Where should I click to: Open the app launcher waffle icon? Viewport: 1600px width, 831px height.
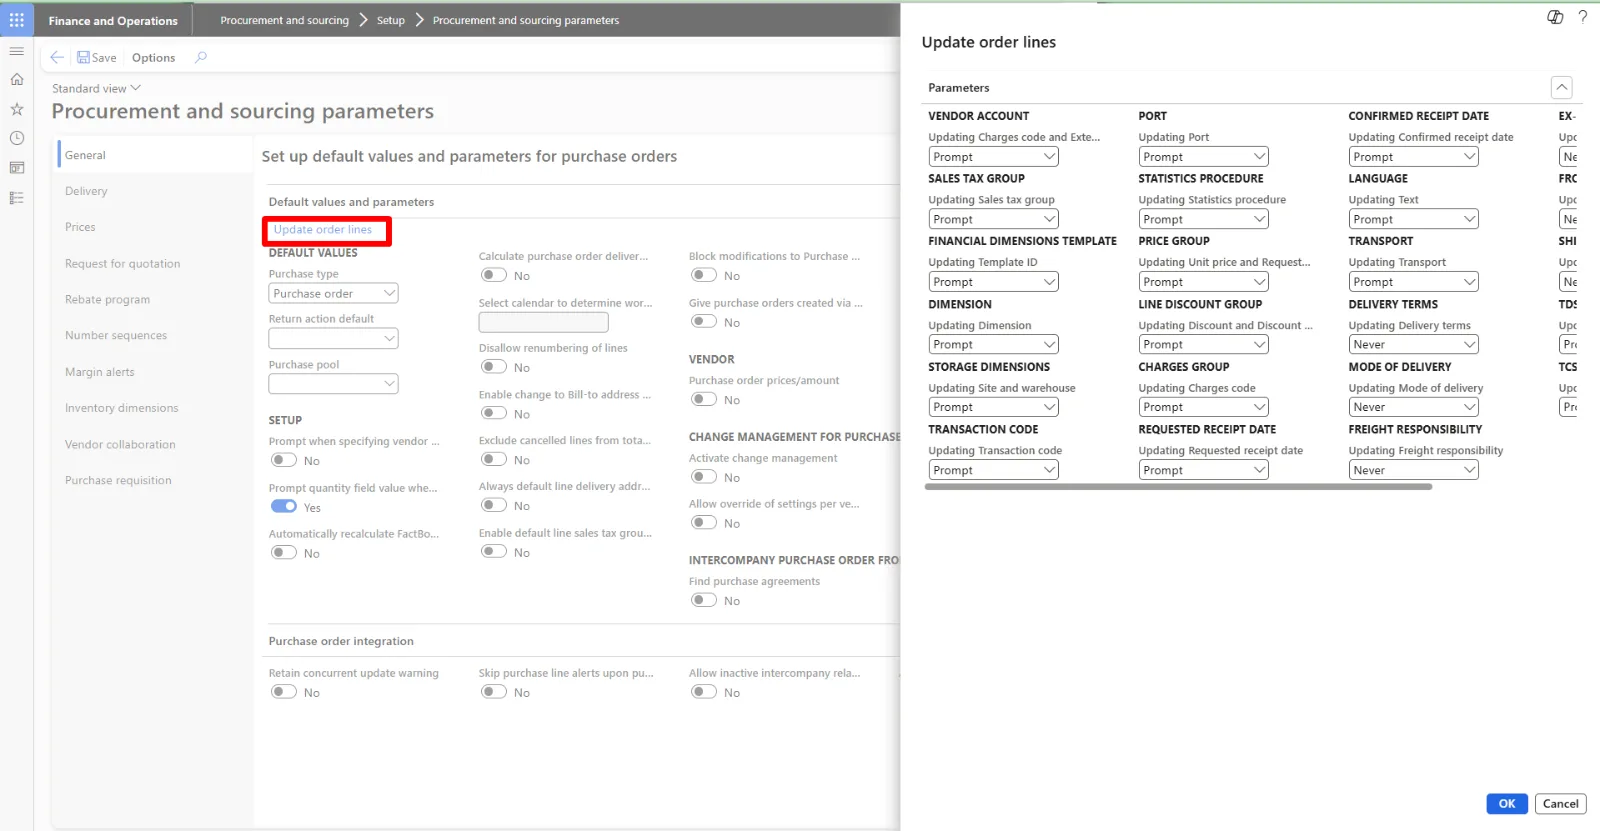[17, 20]
